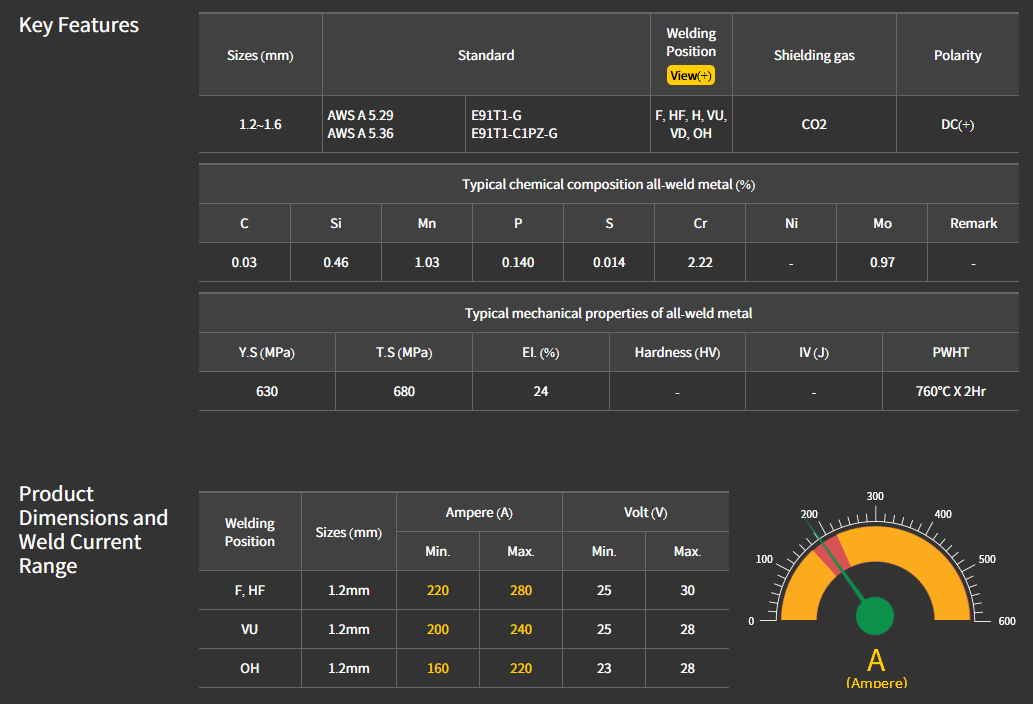Select the OH welding position row
This screenshot has height=704, width=1033.
[x=249, y=668]
